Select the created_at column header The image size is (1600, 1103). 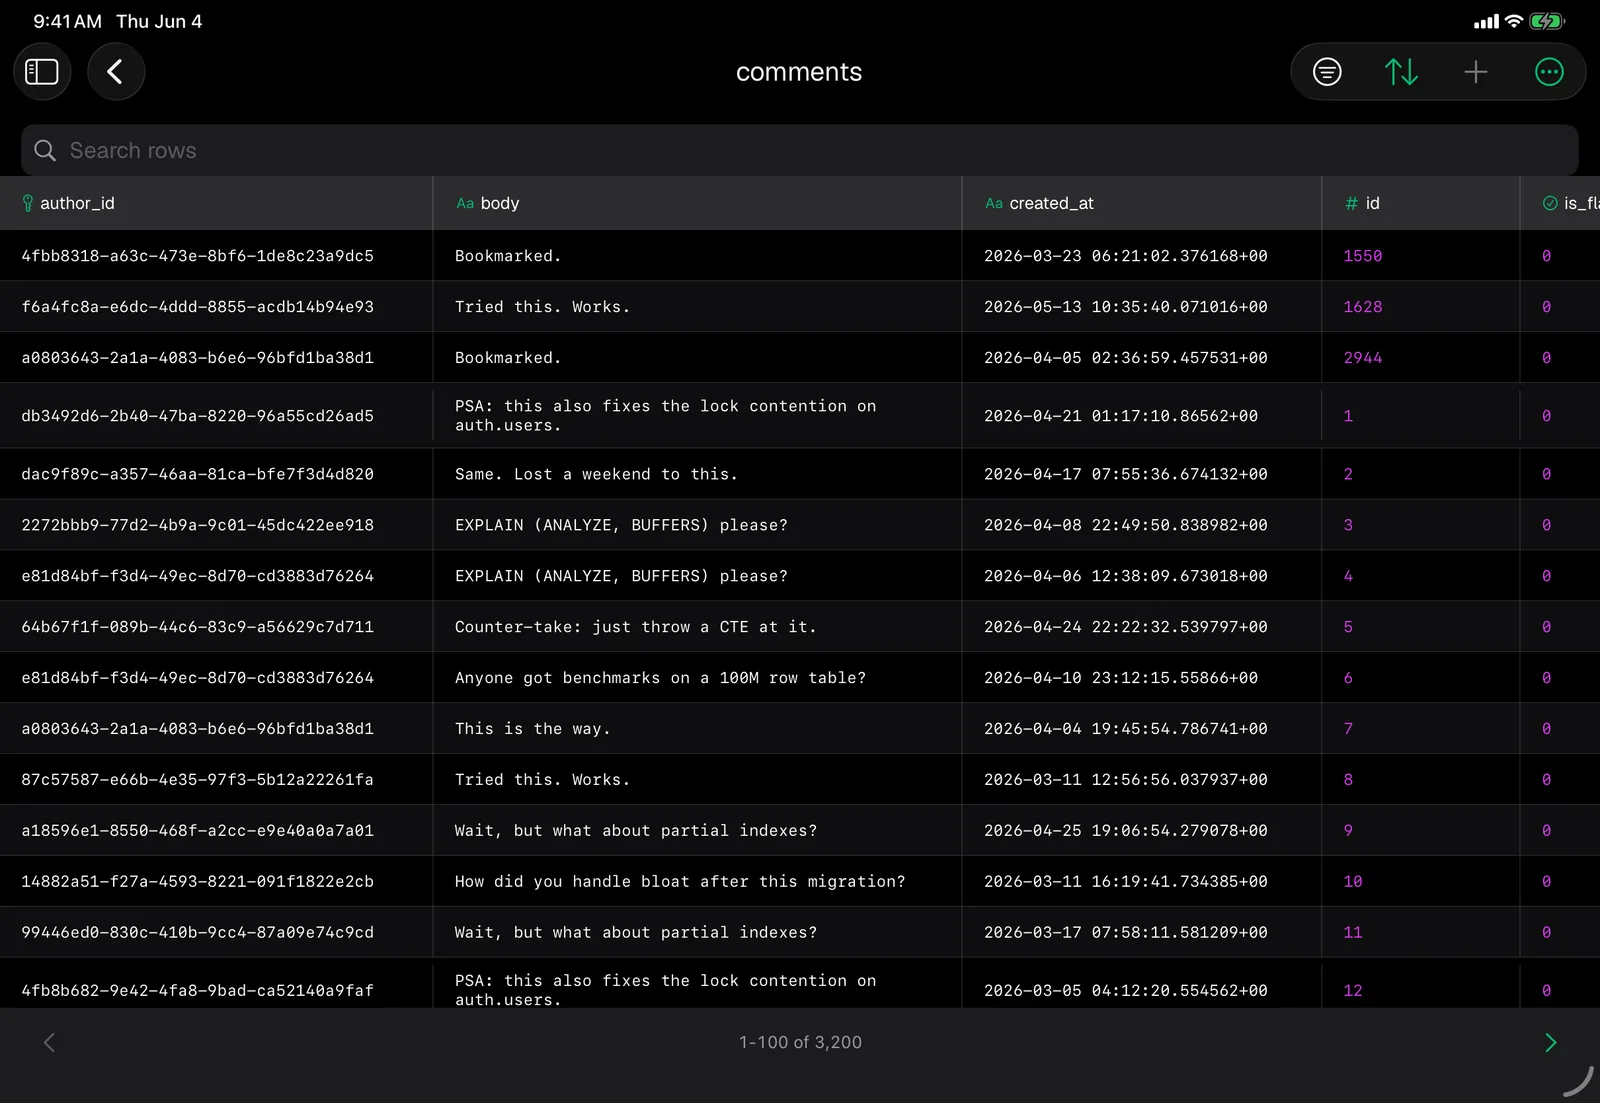1142,203
